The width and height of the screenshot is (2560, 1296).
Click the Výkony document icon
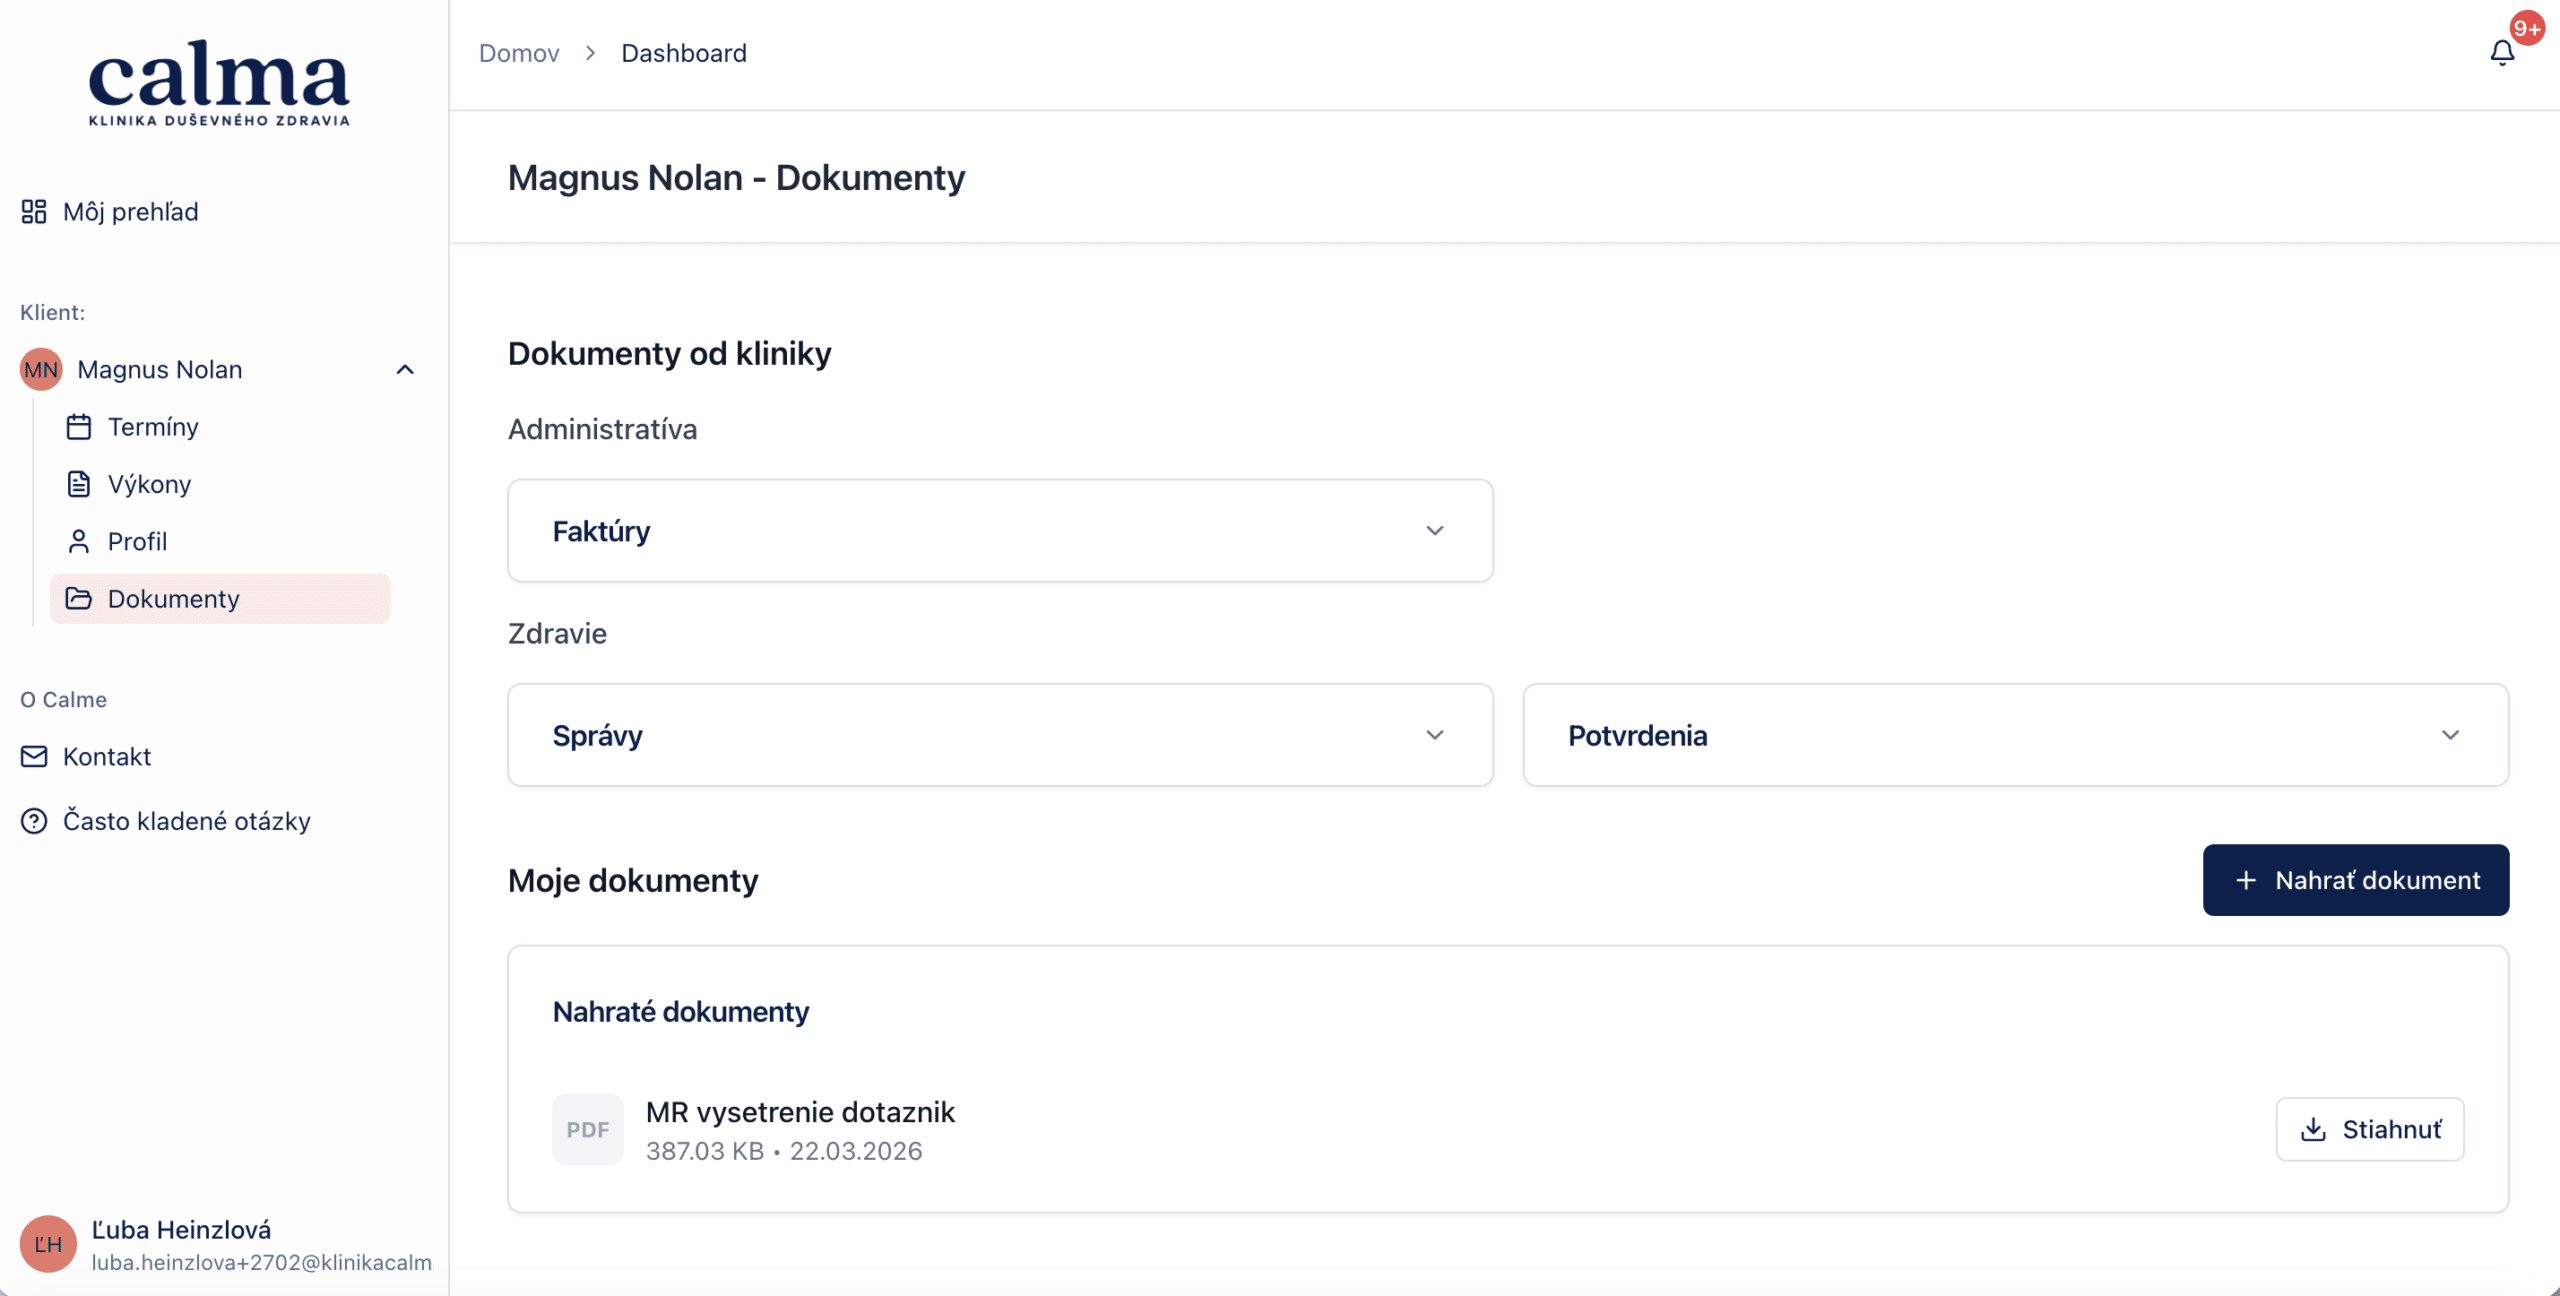79,484
